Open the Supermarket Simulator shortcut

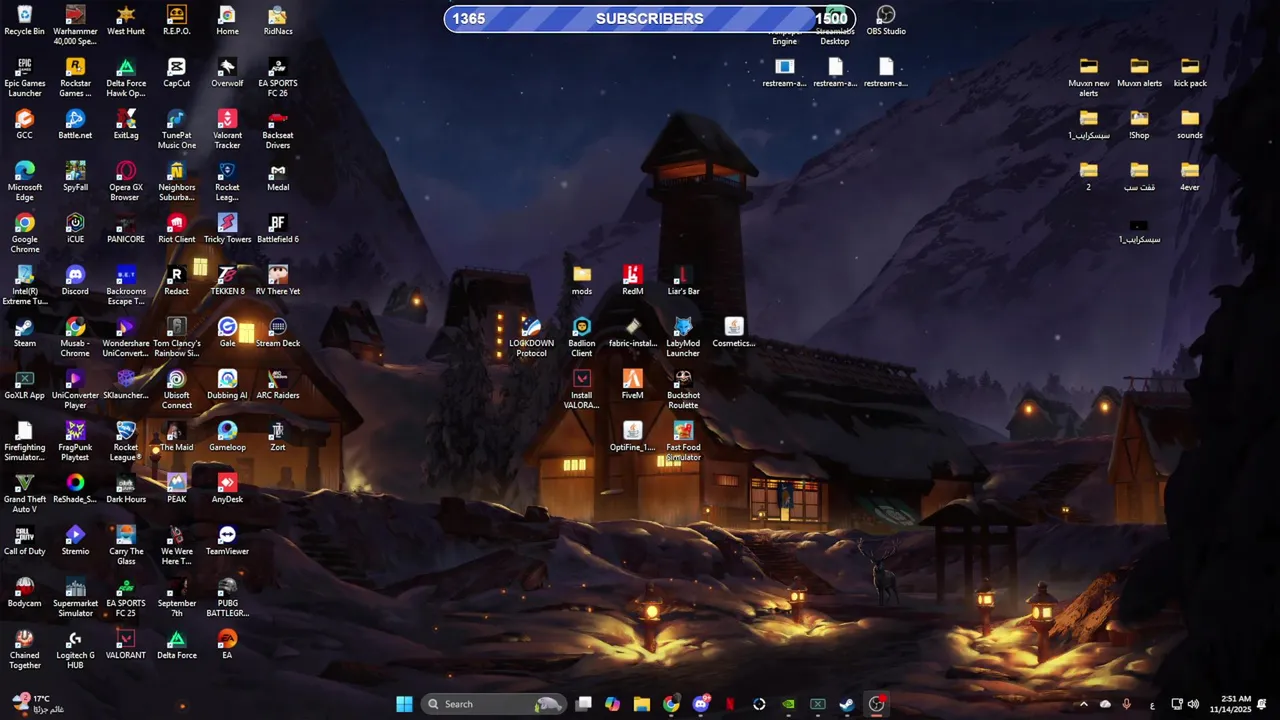[x=75, y=597]
